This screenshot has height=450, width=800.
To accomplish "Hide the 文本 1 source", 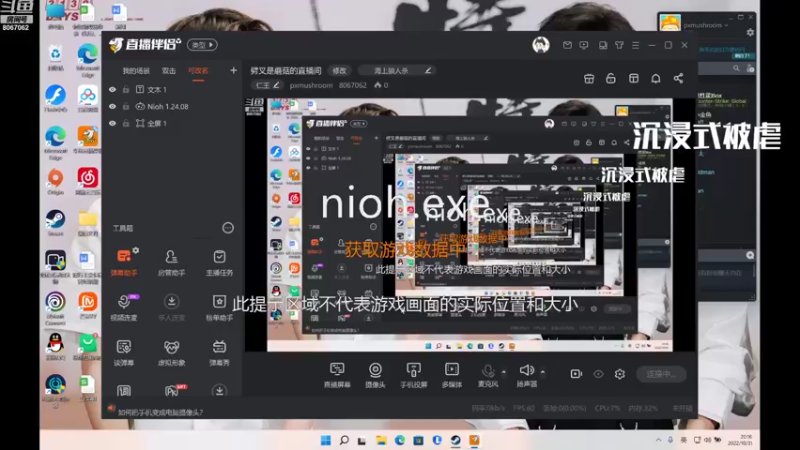I will (112, 89).
